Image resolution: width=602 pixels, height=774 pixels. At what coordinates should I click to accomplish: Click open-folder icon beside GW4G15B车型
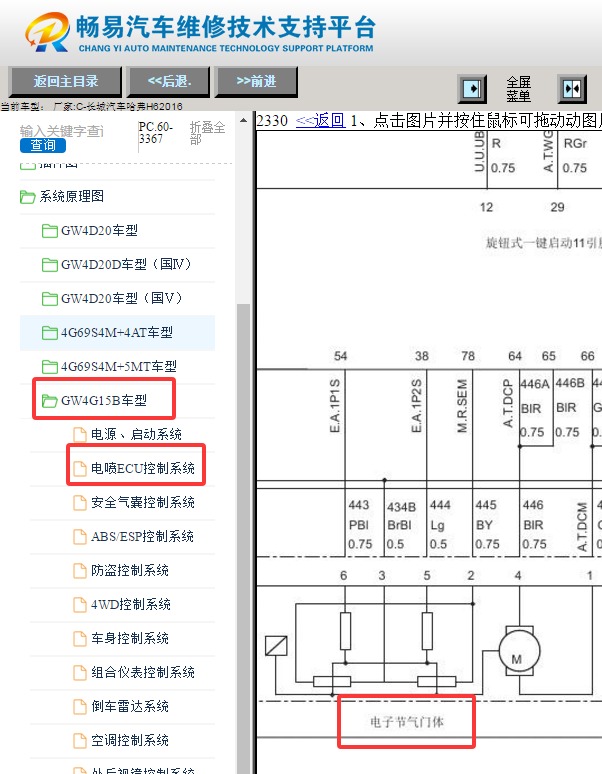point(49,401)
